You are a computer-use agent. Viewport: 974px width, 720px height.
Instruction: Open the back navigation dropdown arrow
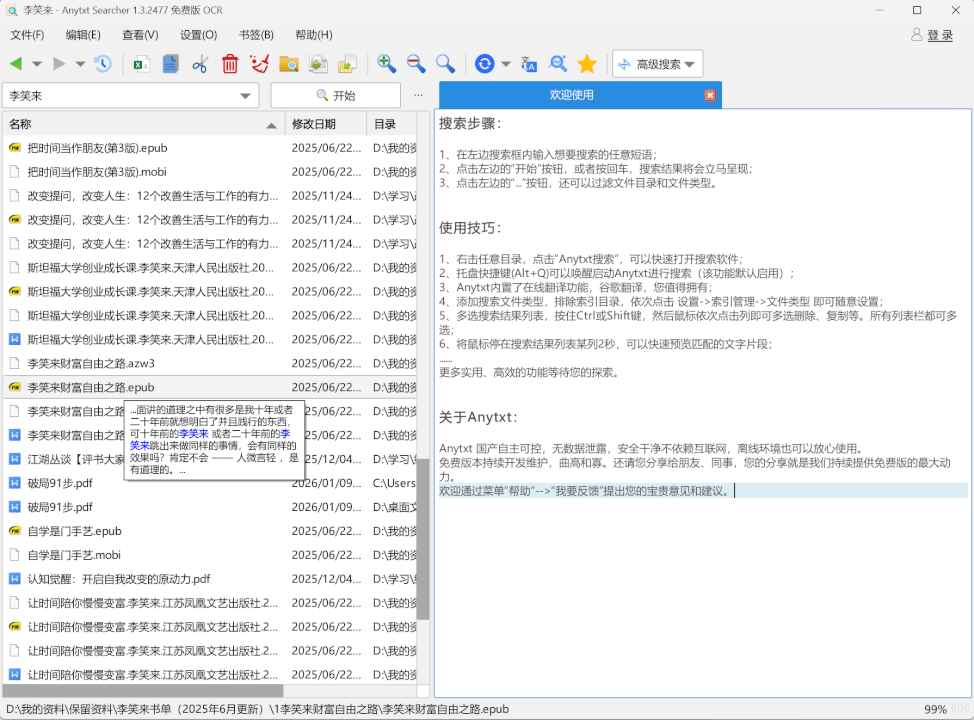pyautogui.click(x=38, y=63)
